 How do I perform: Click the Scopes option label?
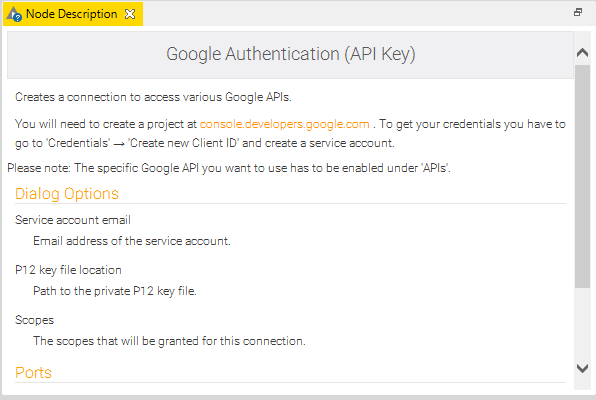point(35,320)
